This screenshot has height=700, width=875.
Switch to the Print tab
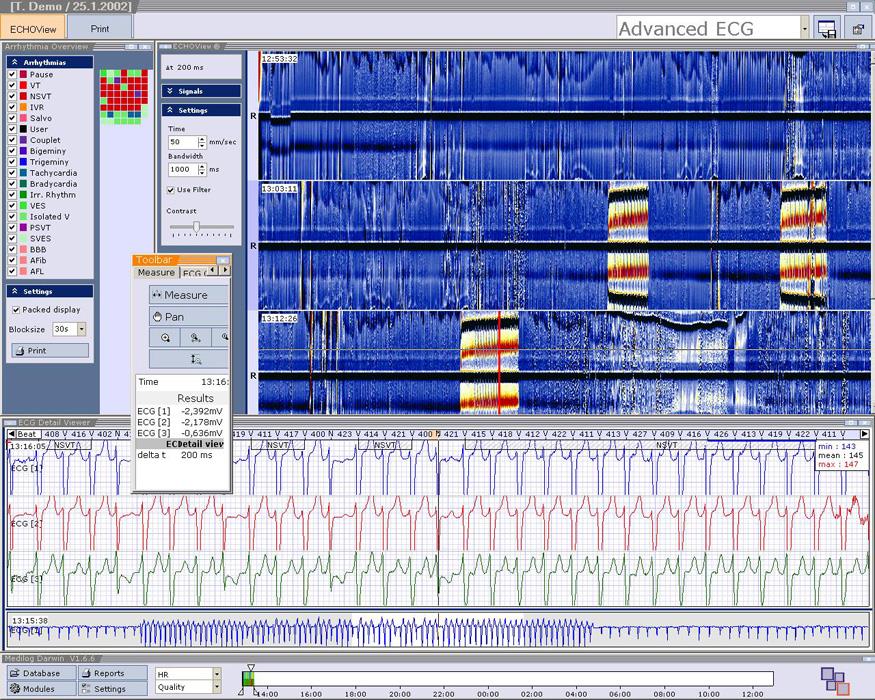point(100,29)
